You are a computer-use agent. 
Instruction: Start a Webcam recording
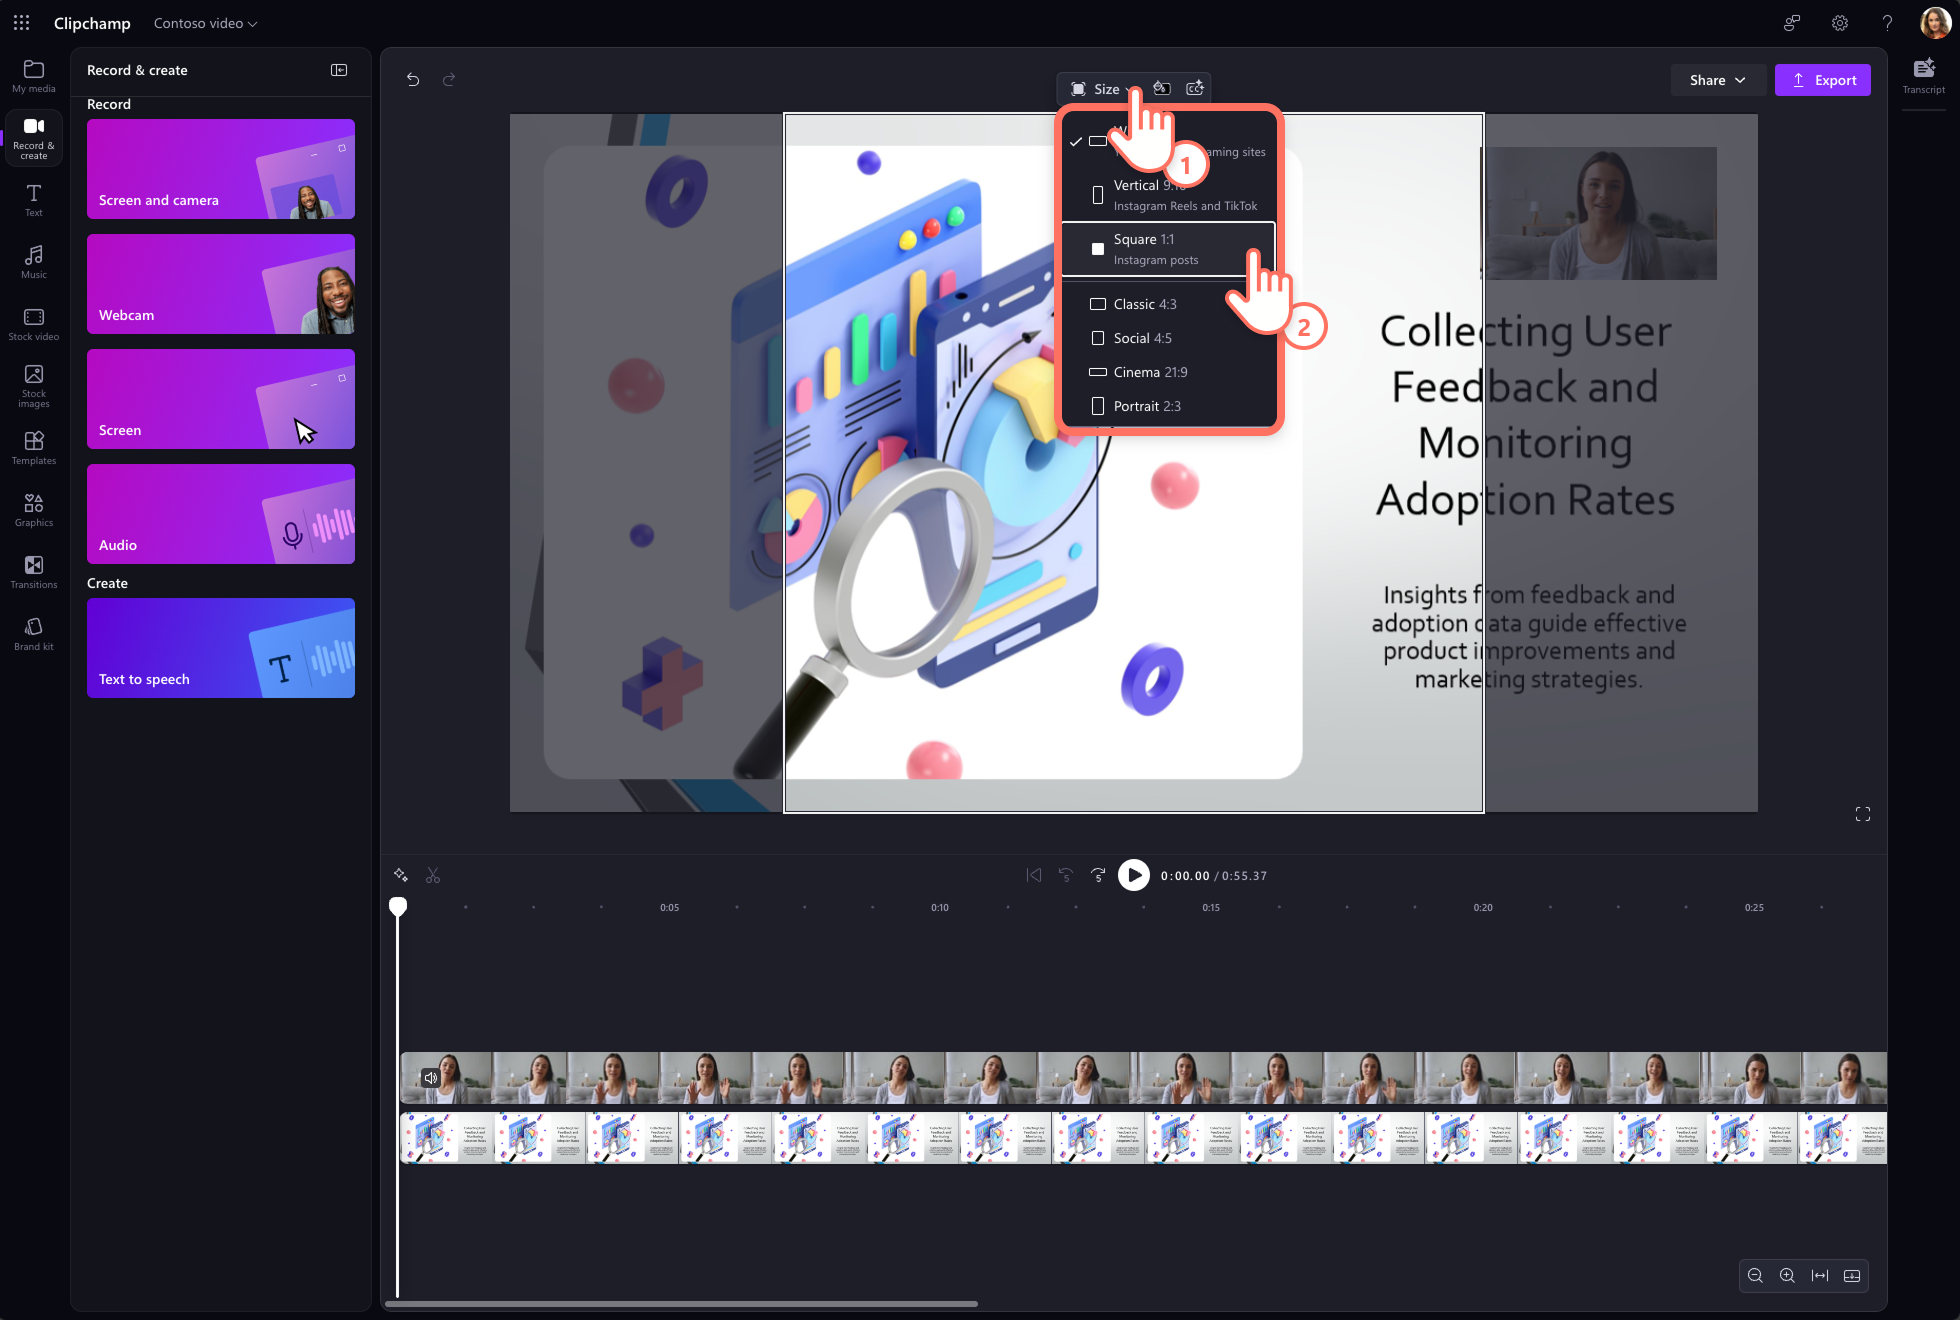(221, 284)
